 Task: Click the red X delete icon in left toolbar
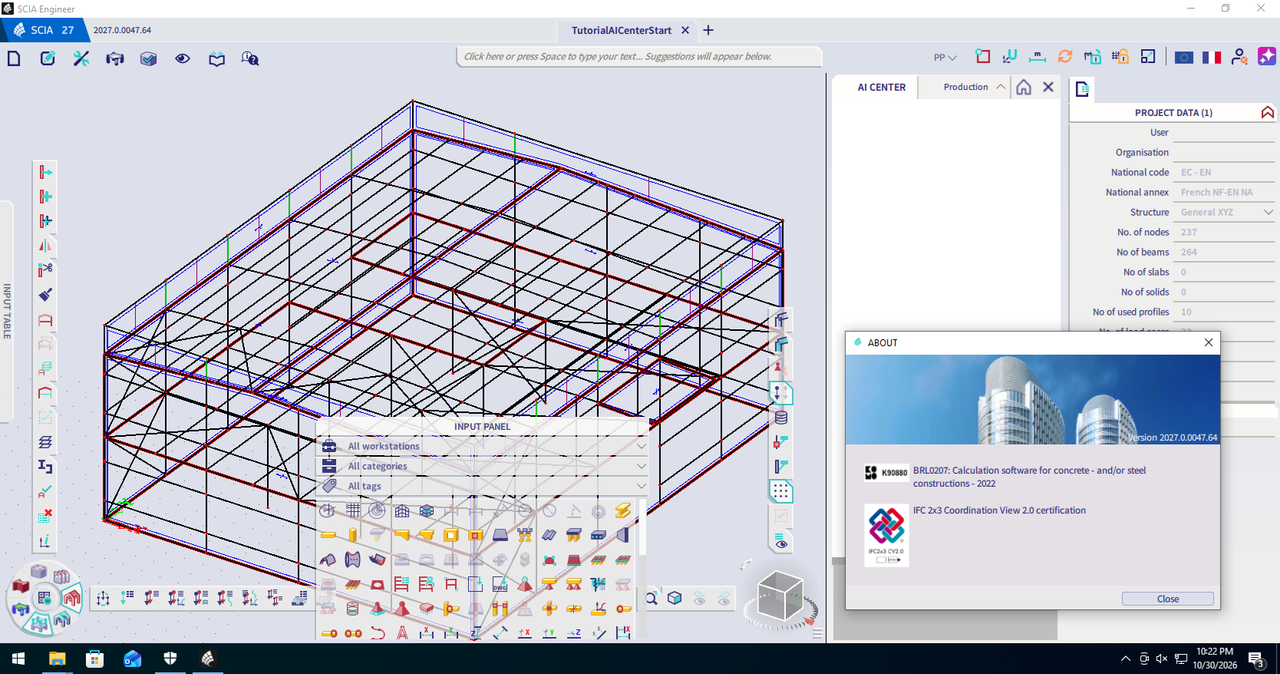click(x=45, y=516)
